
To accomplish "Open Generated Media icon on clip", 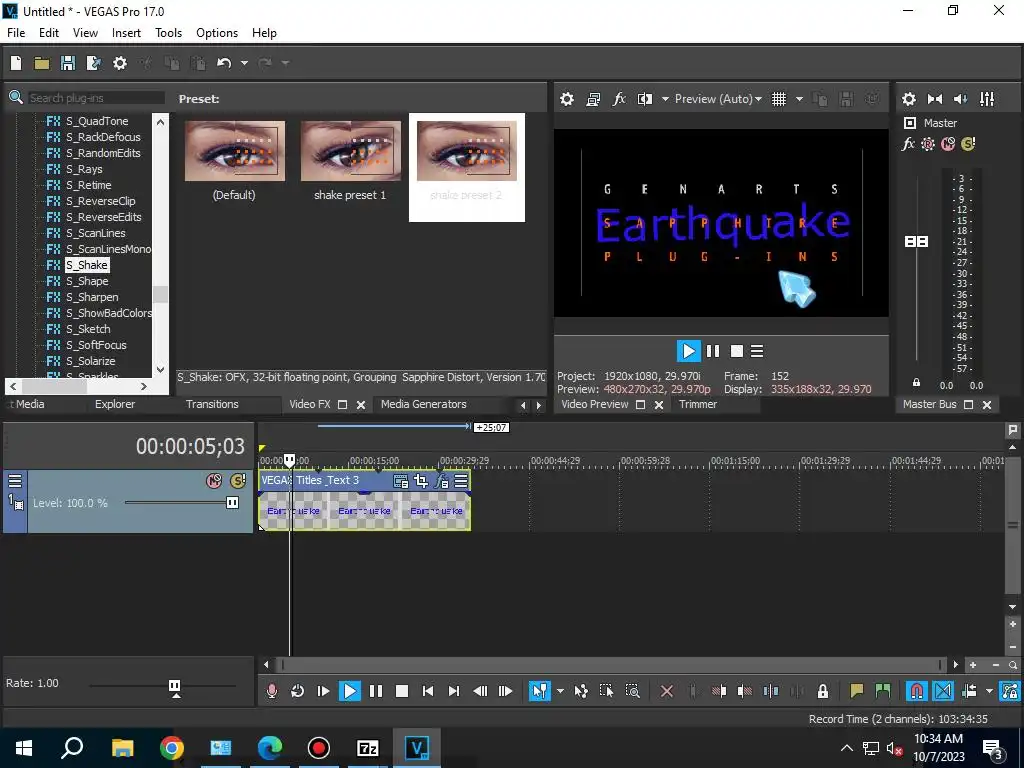I will pos(400,481).
